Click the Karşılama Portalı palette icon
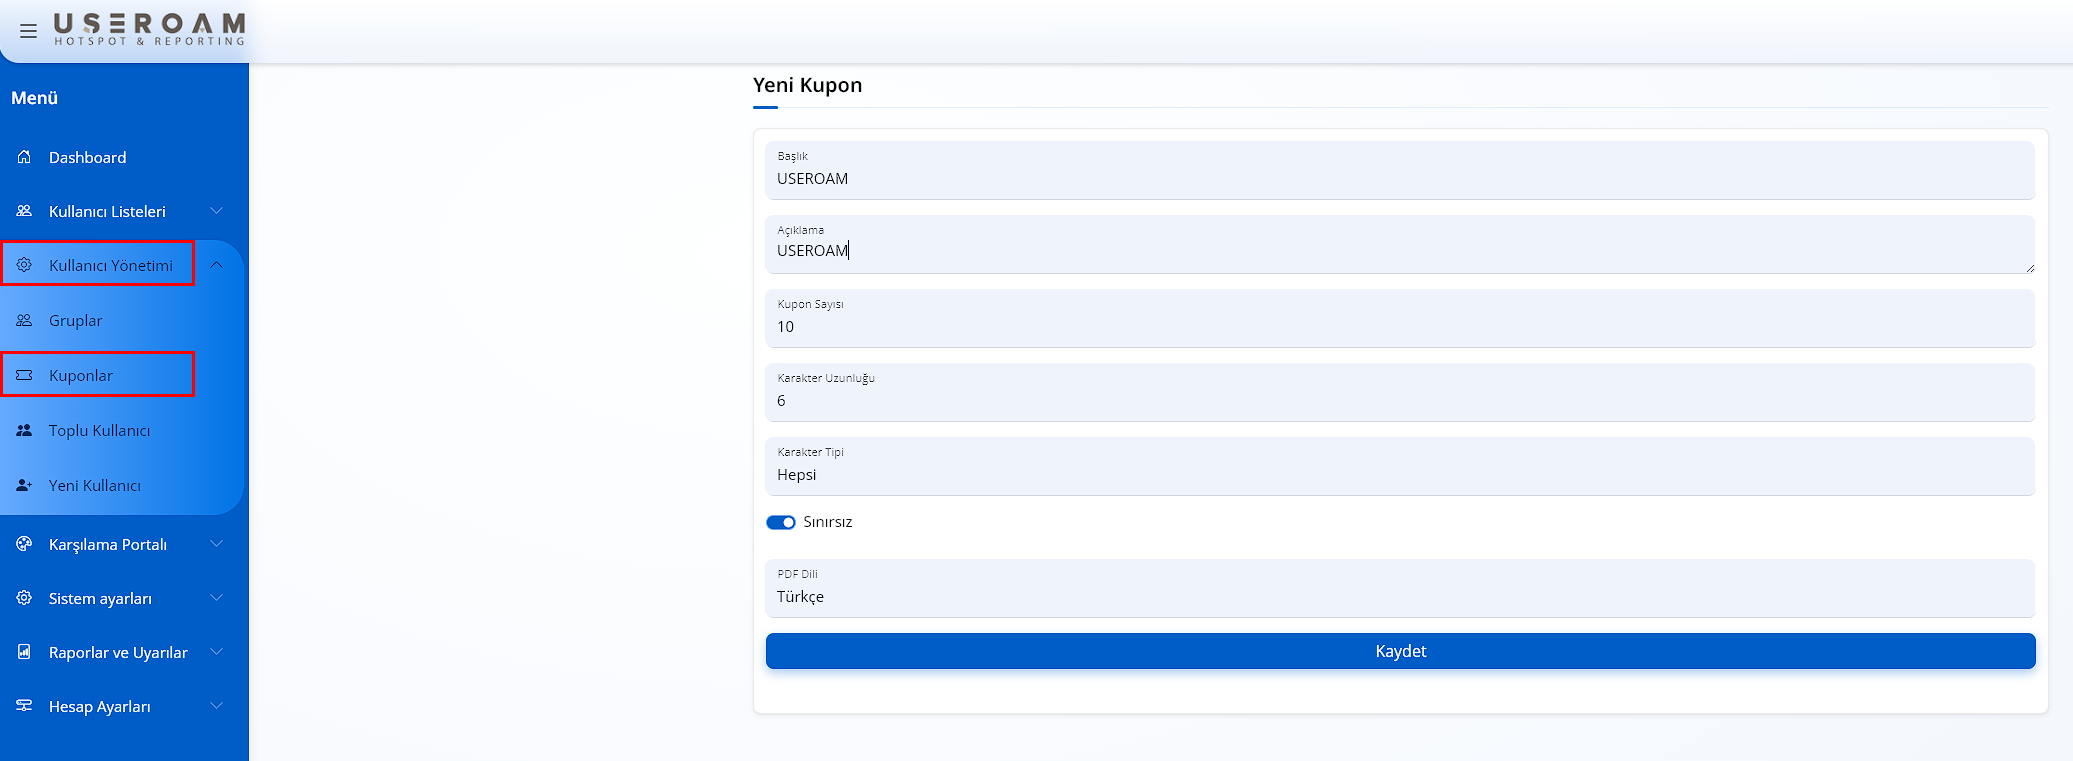The image size is (2073, 761). pos(24,544)
